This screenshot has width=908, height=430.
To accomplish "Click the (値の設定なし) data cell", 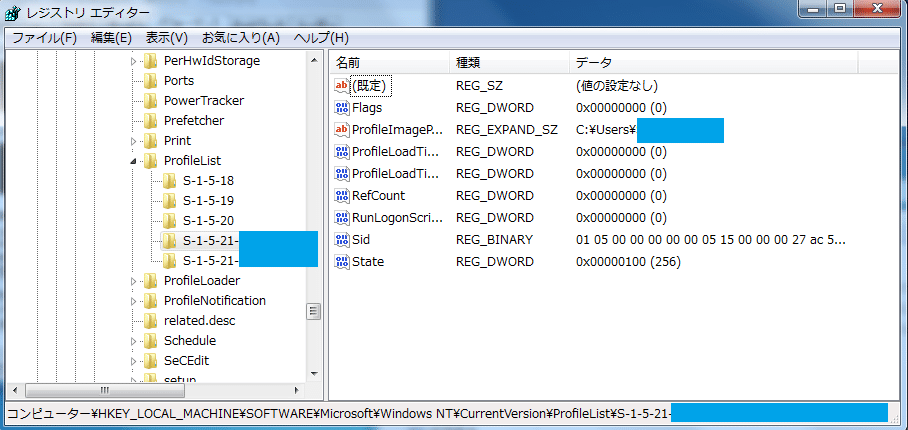I will tap(617, 86).
